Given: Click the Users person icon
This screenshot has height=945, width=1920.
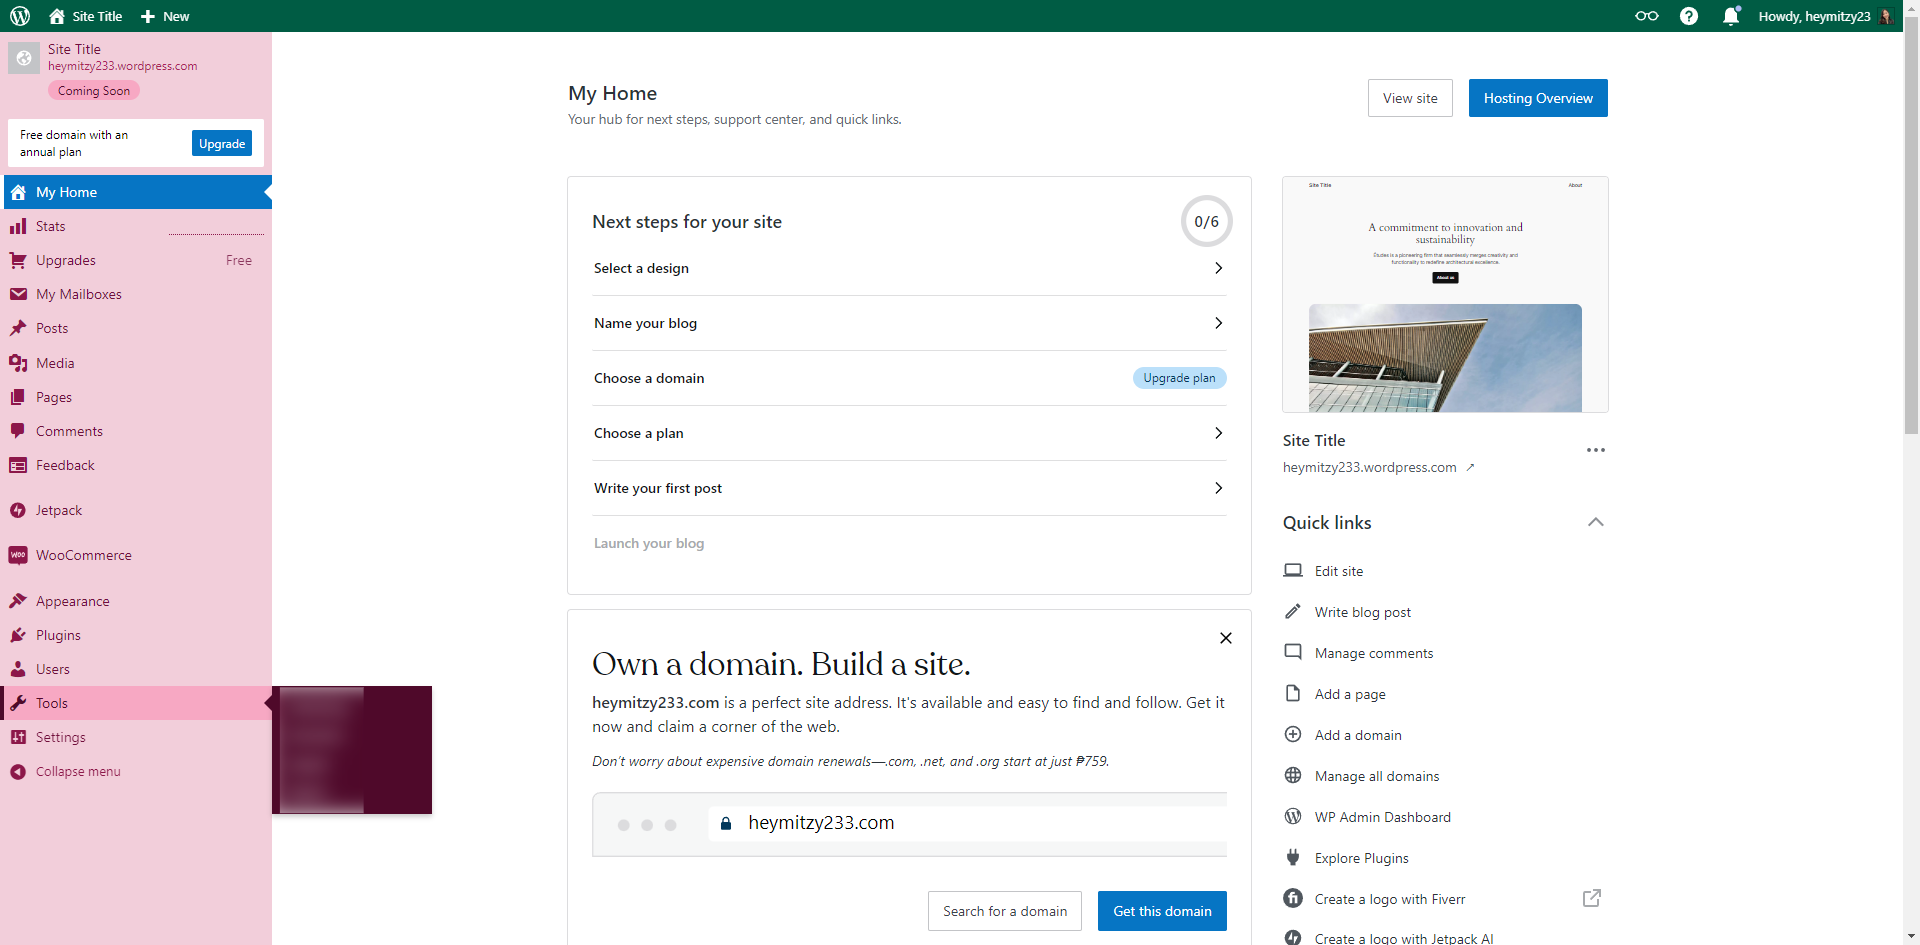Looking at the screenshot, I should tap(18, 669).
